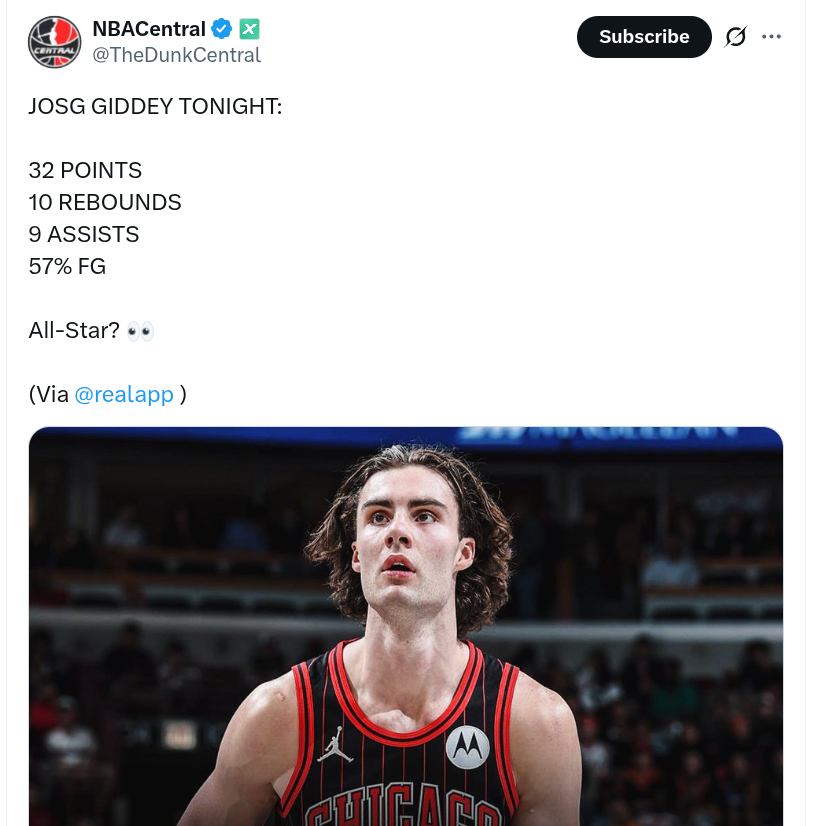Click the Motorola logo on the jersey
Screen dimensions: 818x826
[467, 746]
